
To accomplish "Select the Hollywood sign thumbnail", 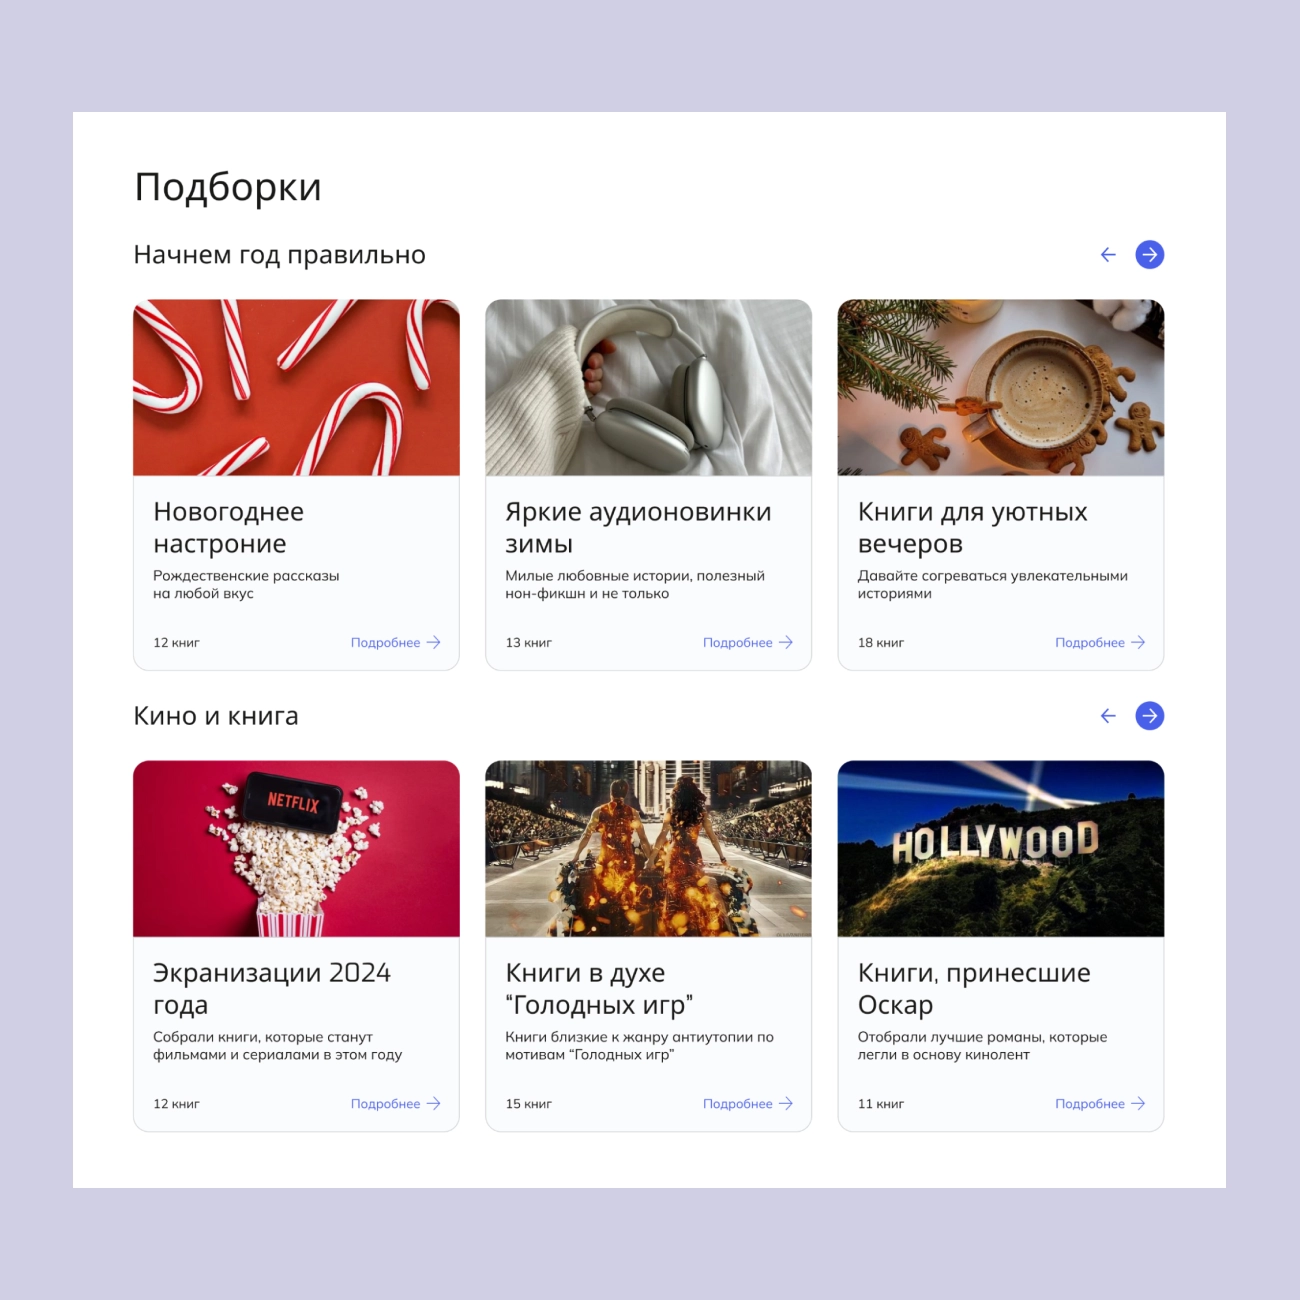I will 1001,849.
